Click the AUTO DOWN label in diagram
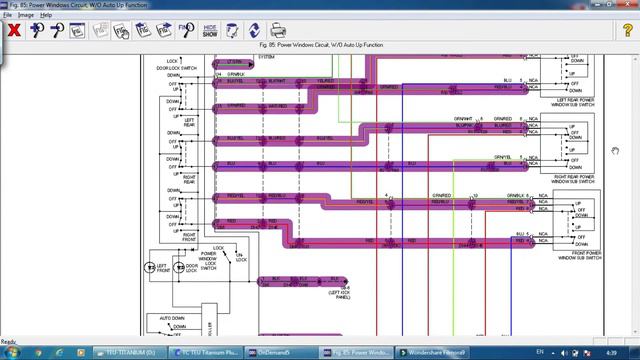The height and width of the screenshot is (360, 640). pos(172,318)
